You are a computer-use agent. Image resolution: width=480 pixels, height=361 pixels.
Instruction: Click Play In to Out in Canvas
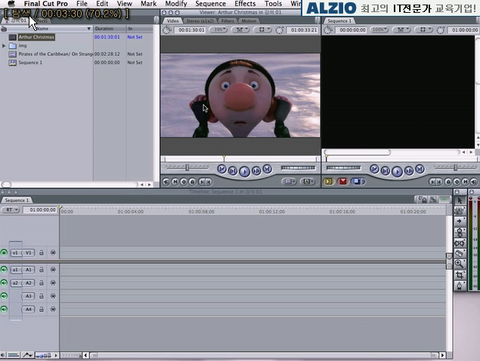[x=385, y=171]
